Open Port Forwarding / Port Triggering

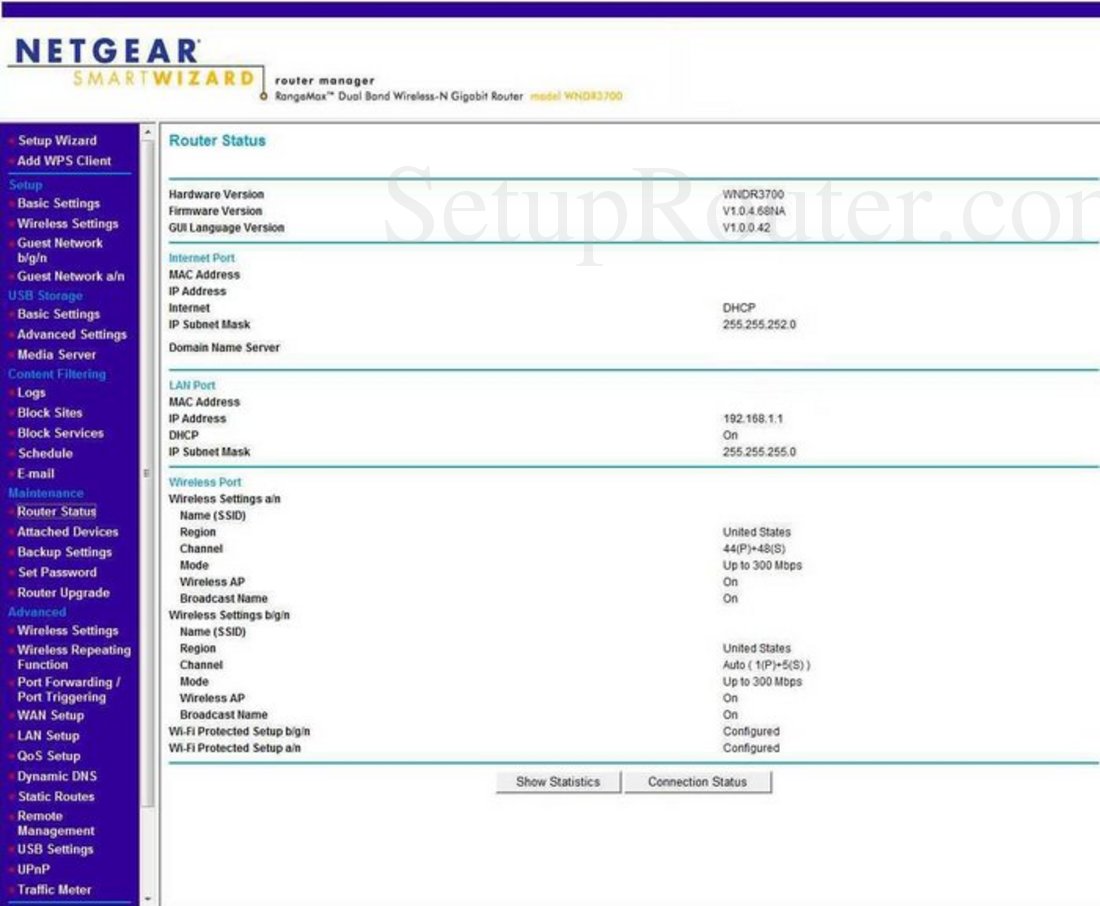[70, 689]
